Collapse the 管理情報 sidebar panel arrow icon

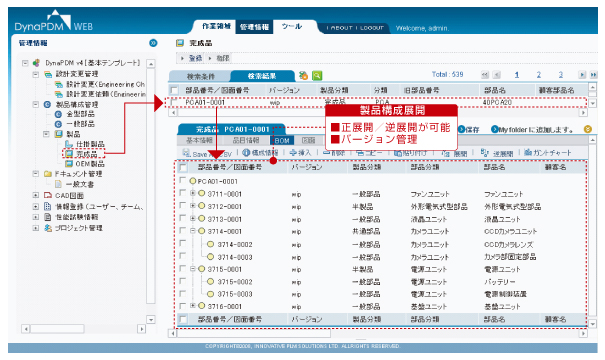coord(153,43)
